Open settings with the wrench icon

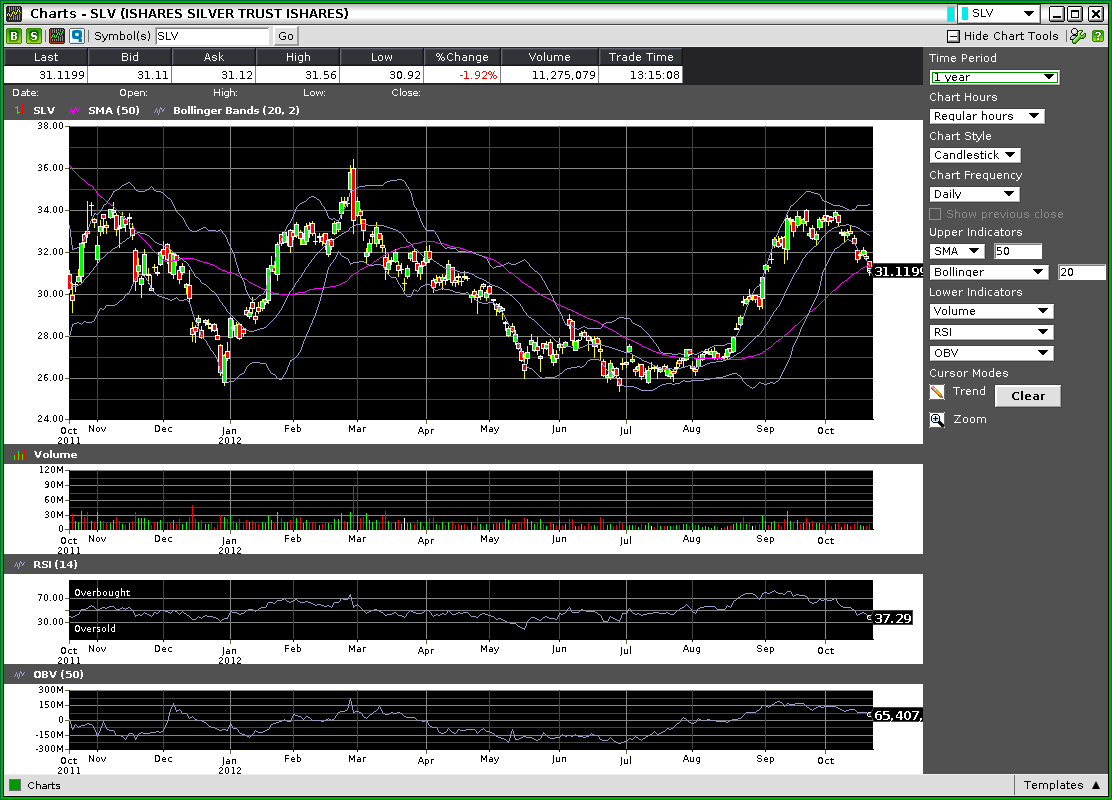point(1077,36)
